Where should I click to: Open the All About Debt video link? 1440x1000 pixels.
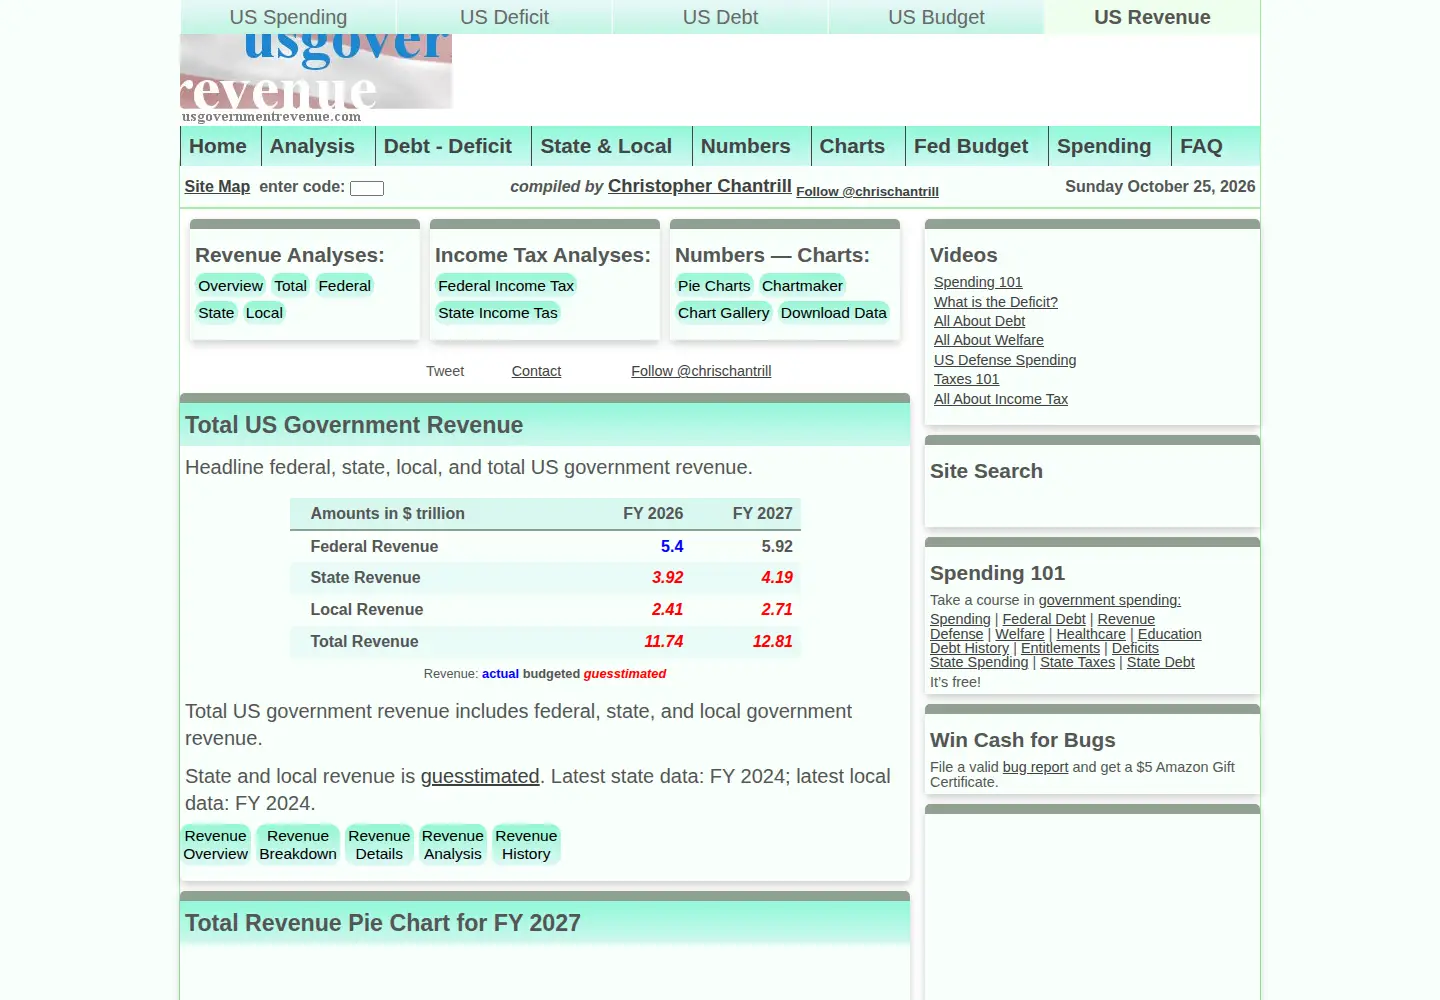980,321
